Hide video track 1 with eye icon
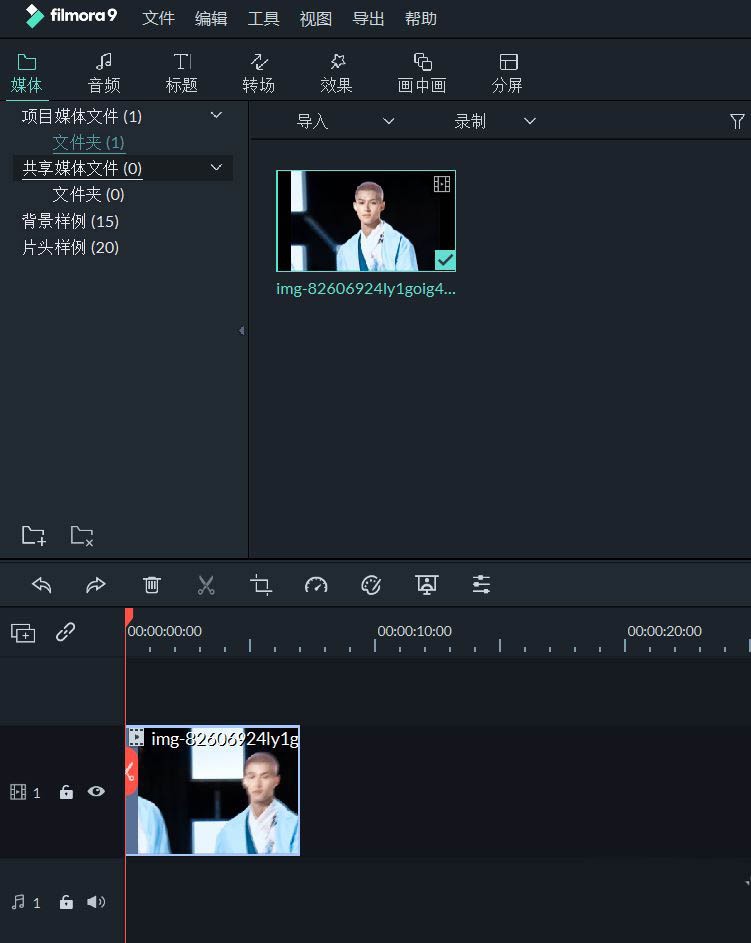Viewport: 751px width, 943px height. (x=96, y=791)
